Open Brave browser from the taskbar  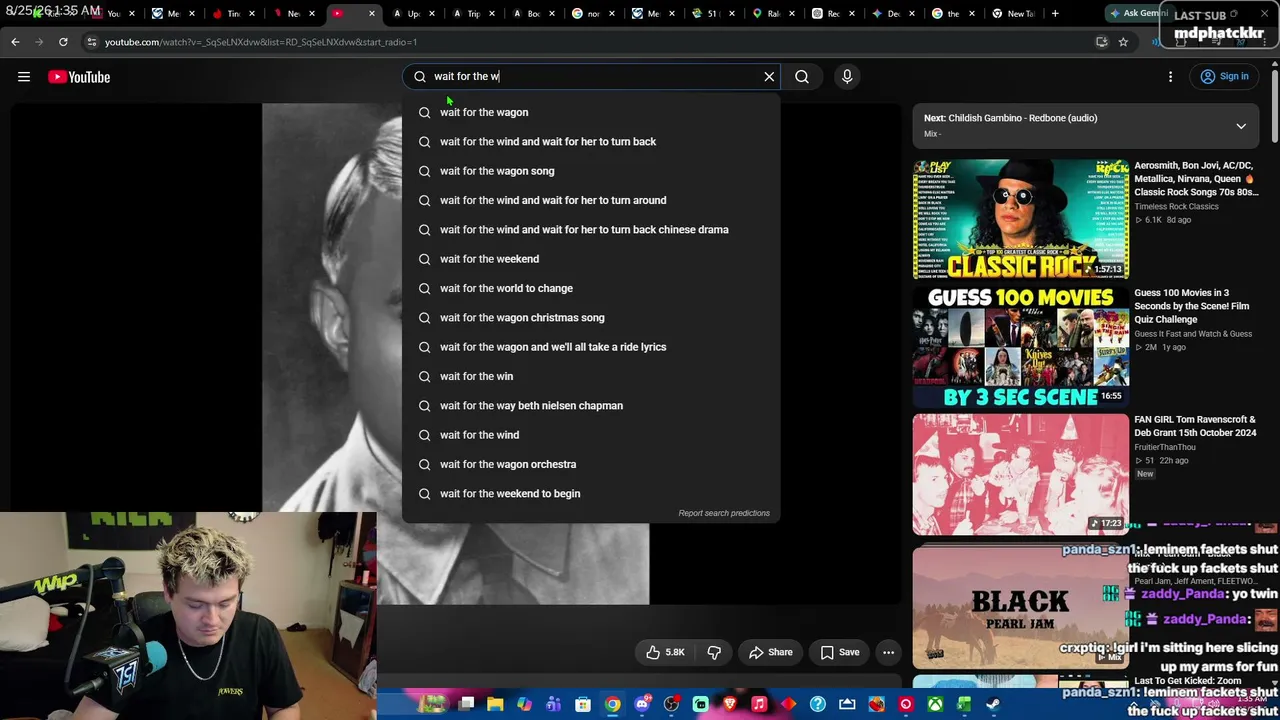pos(730,704)
